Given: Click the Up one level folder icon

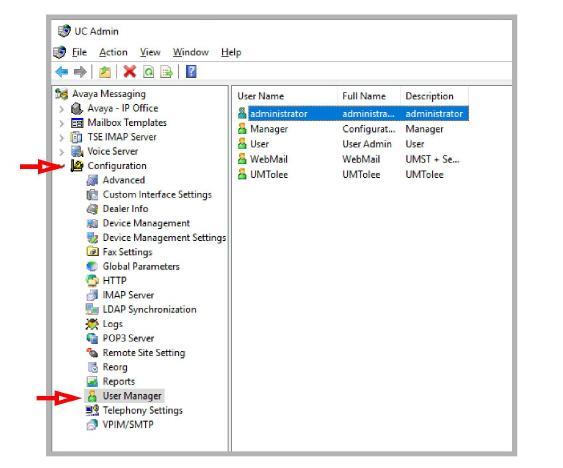Looking at the screenshot, I should coord(105,71).
